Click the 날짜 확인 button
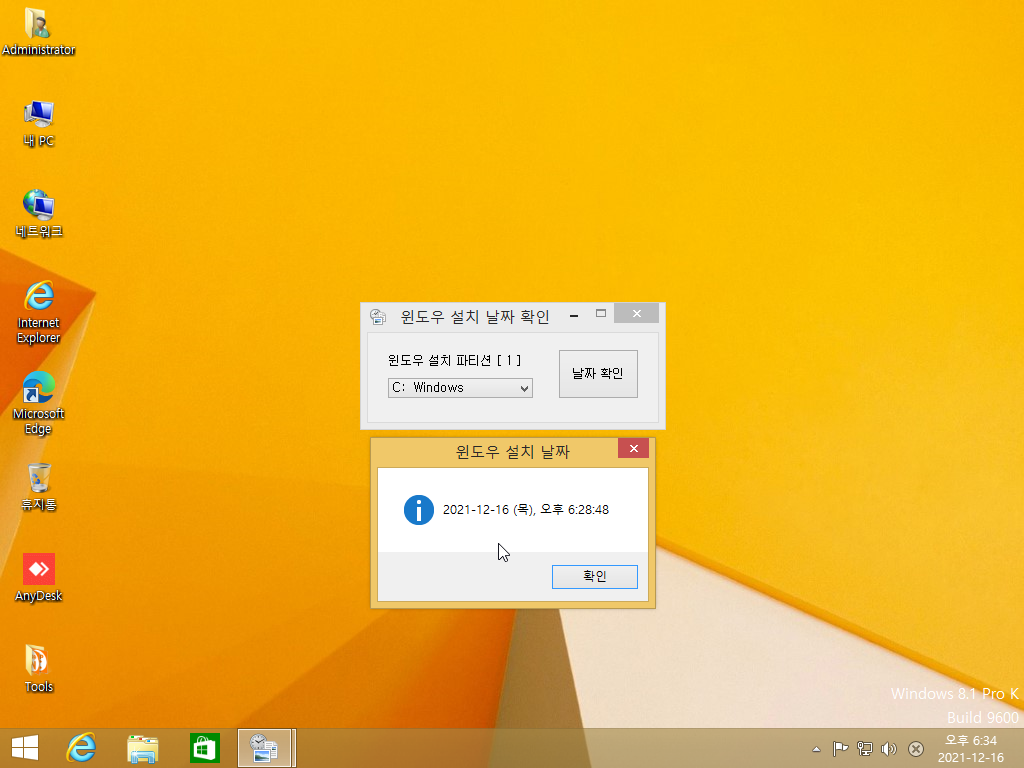Screen dimensions: 1024x768 [x=598, y=374]
